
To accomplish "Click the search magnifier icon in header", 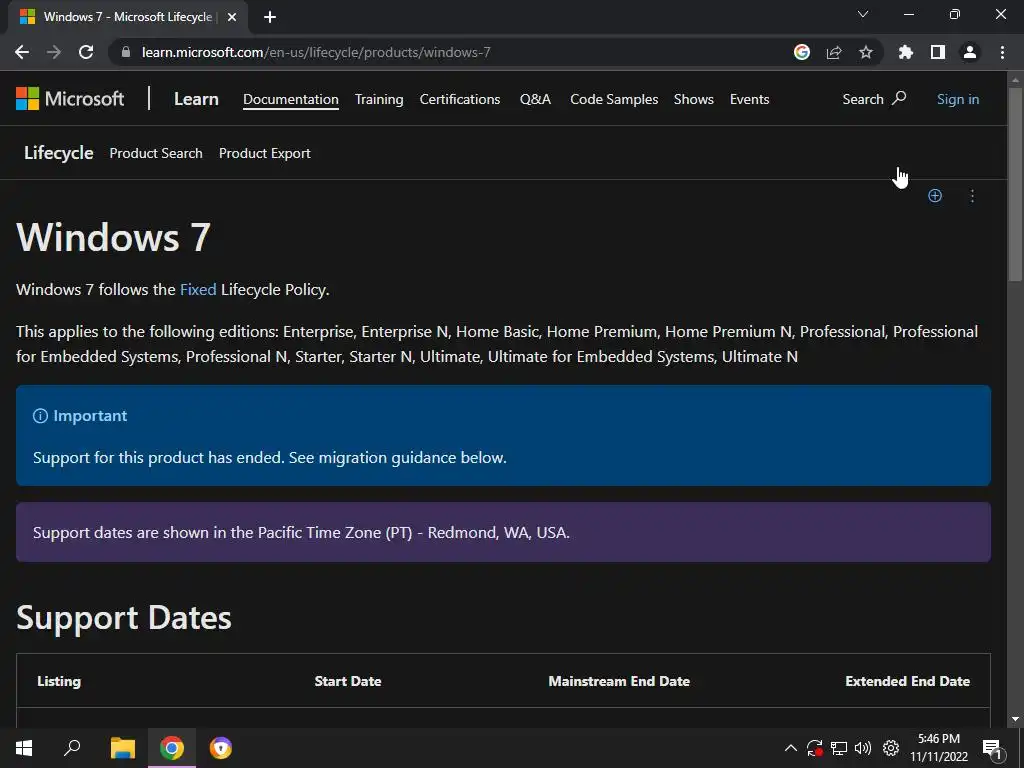I will click(899, 98).
